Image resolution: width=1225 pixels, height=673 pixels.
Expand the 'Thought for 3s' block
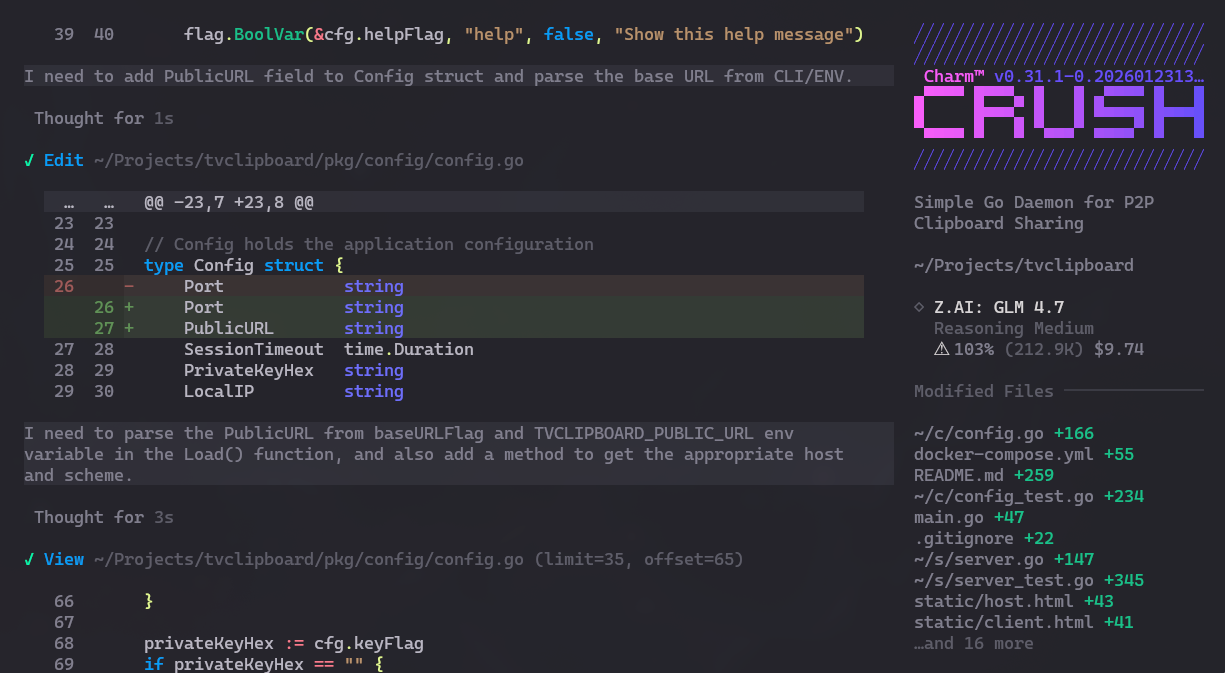point(104,517)
